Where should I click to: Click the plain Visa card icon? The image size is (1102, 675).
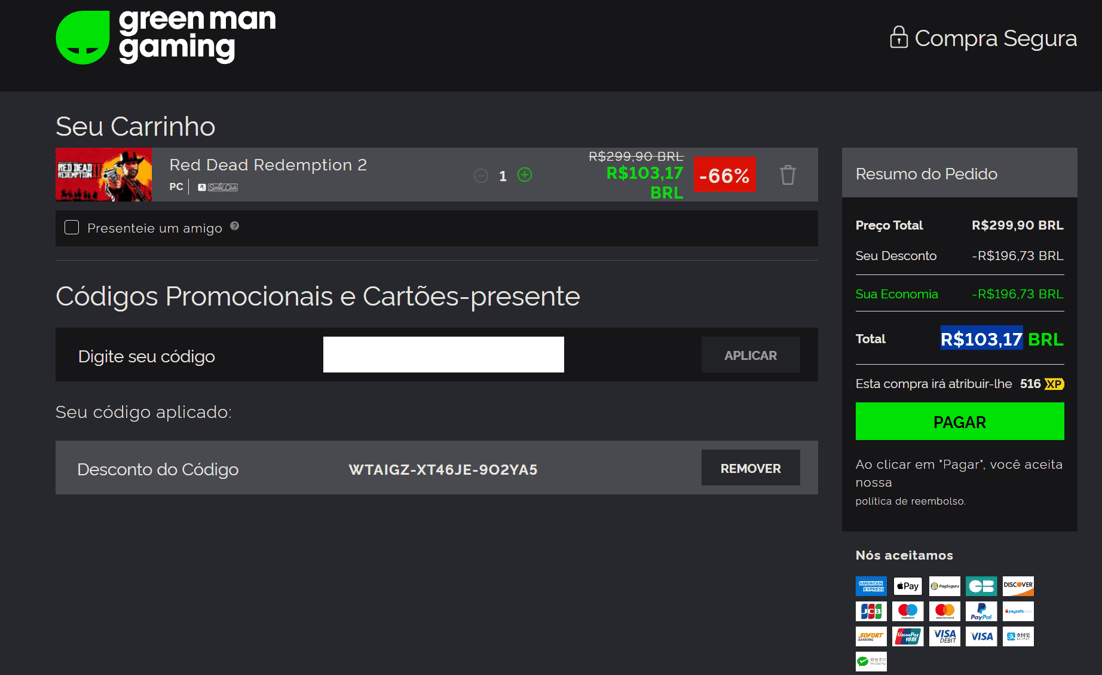(981, 636)
